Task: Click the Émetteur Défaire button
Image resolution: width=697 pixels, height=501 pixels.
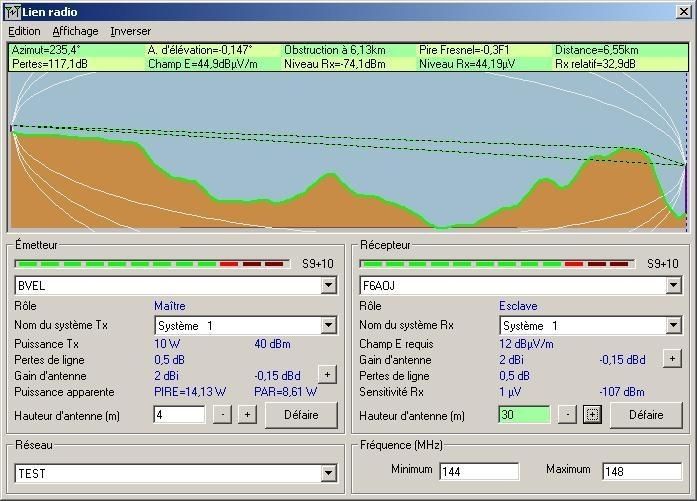Action: pyautogui.click(x=301, y=415)
